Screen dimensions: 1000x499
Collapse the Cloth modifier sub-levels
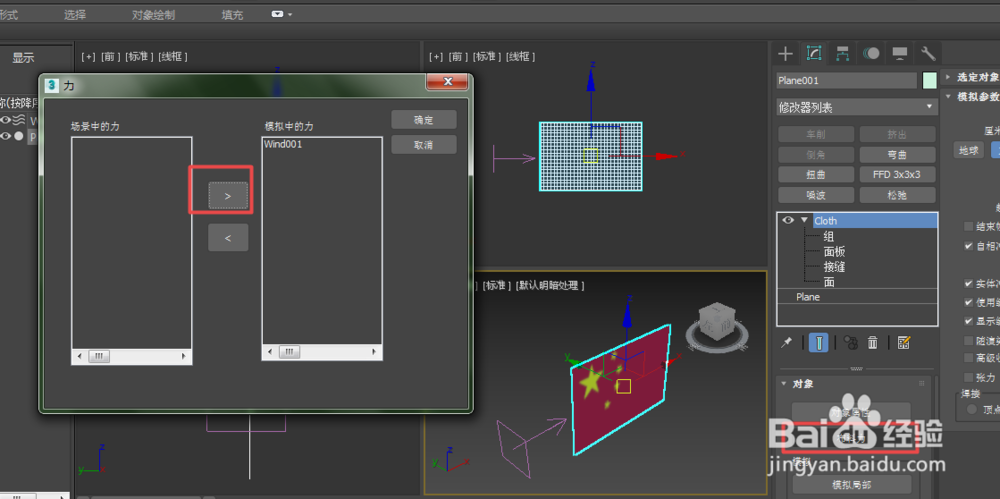tap(804, 220)
